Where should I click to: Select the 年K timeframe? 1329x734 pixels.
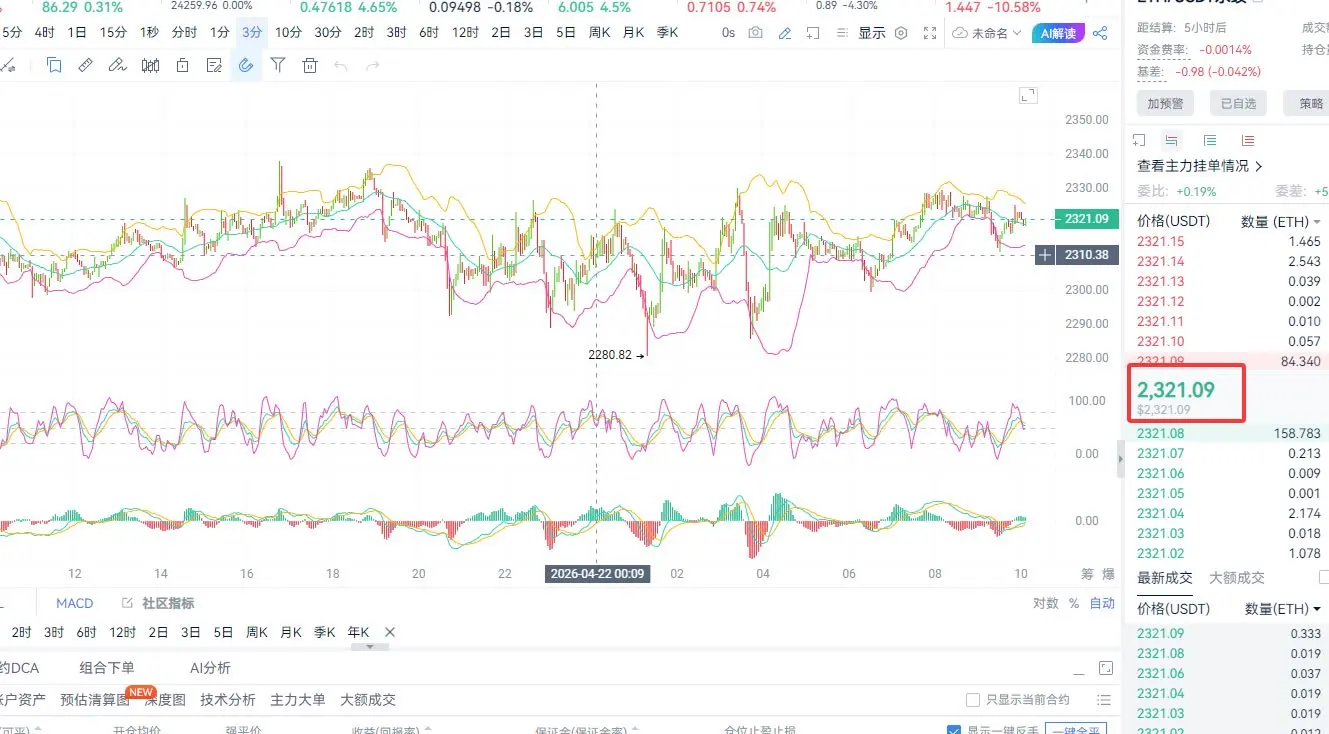(x=358, y=632)
